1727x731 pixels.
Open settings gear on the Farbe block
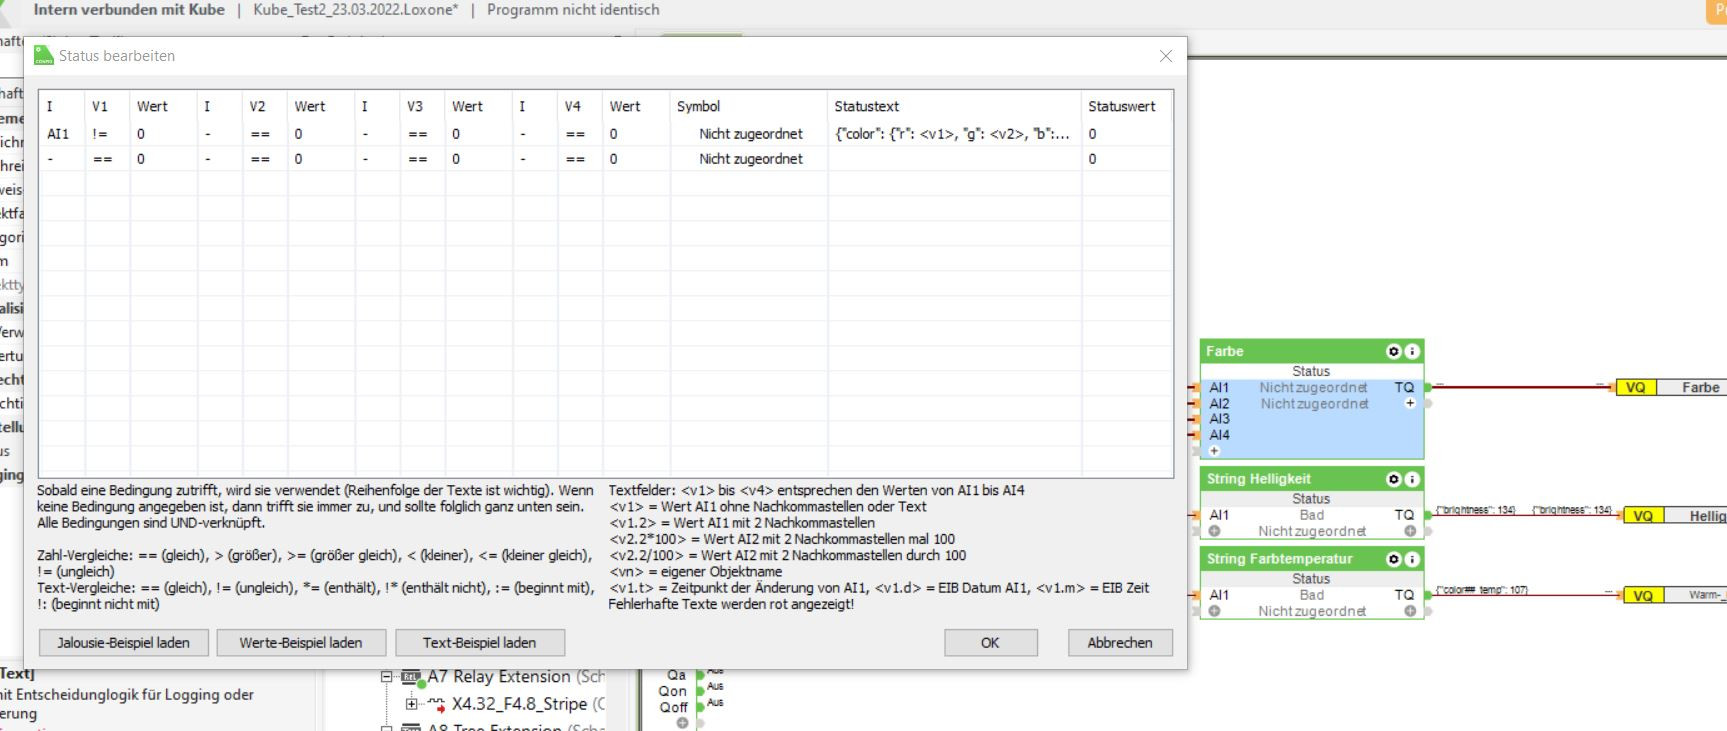[x=1394, y=351]
